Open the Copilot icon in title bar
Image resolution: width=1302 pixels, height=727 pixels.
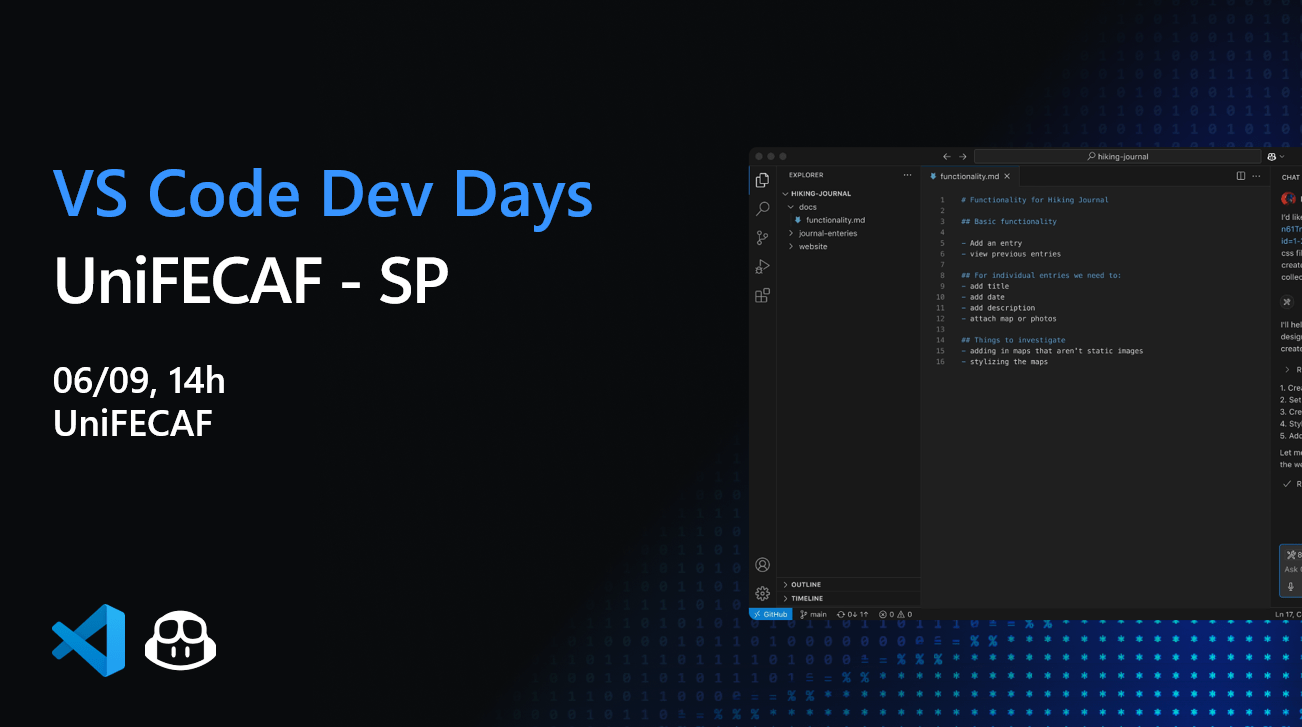pyautogui.click(x=1272, y=157)
